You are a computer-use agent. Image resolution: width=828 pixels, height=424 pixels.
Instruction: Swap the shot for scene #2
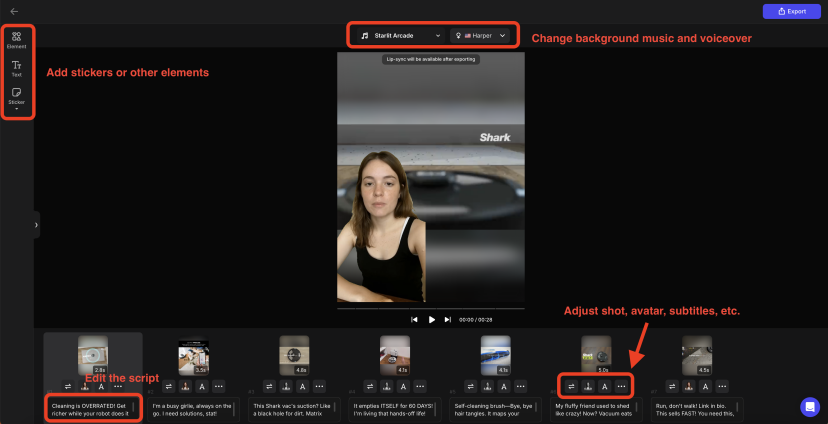(168, 387)
